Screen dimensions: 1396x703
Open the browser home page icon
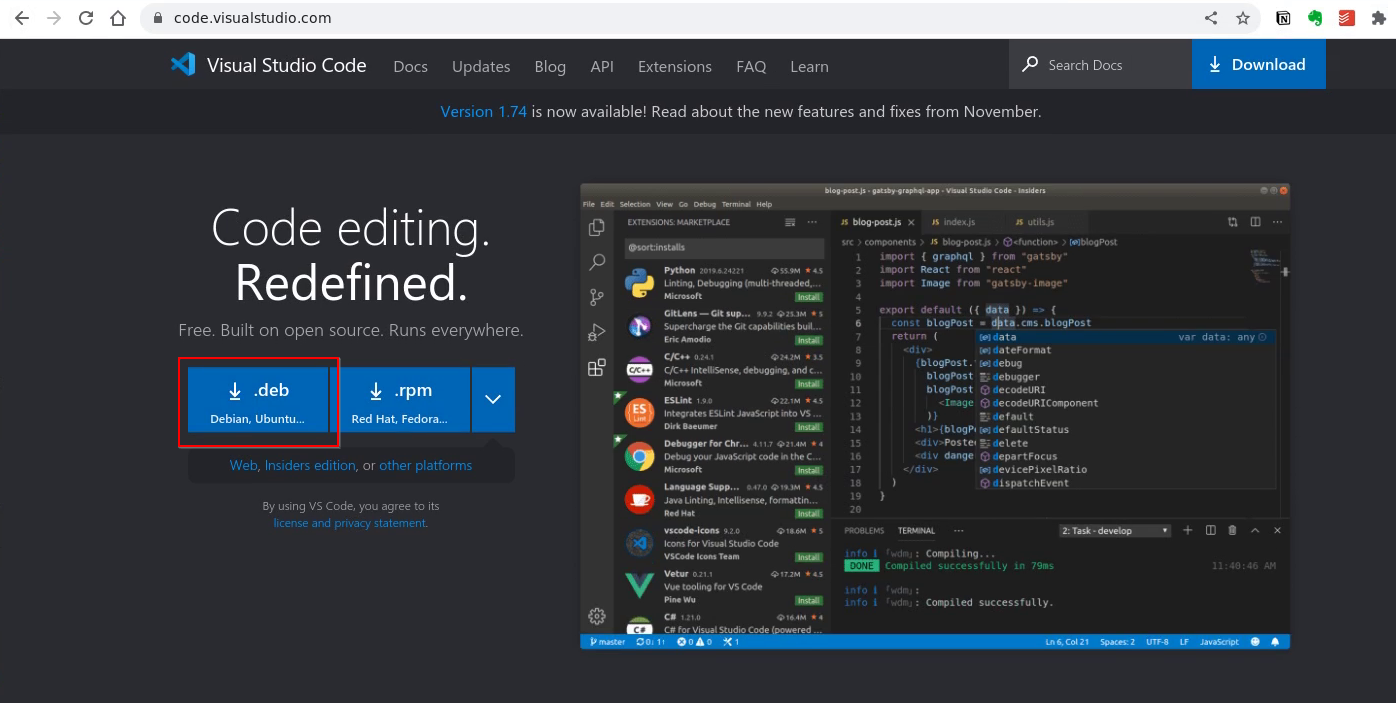[118, 18]
